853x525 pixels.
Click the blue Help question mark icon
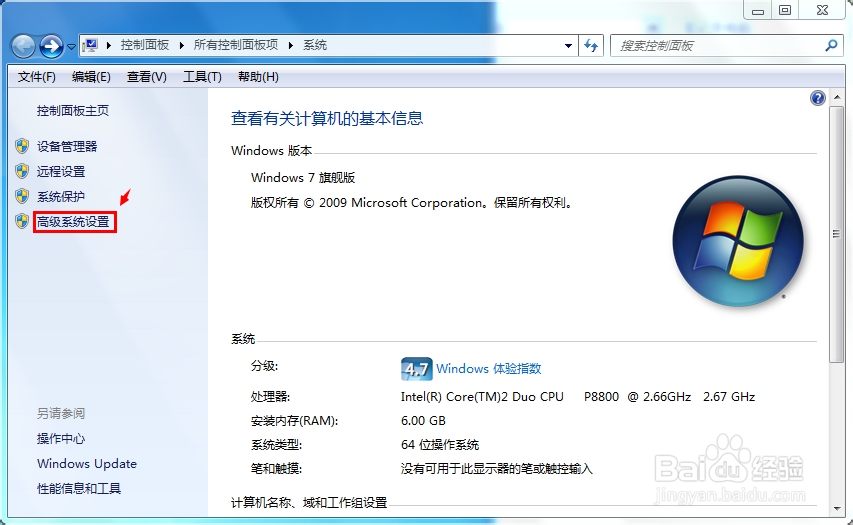pyautogui.click(x=818, y=98)
